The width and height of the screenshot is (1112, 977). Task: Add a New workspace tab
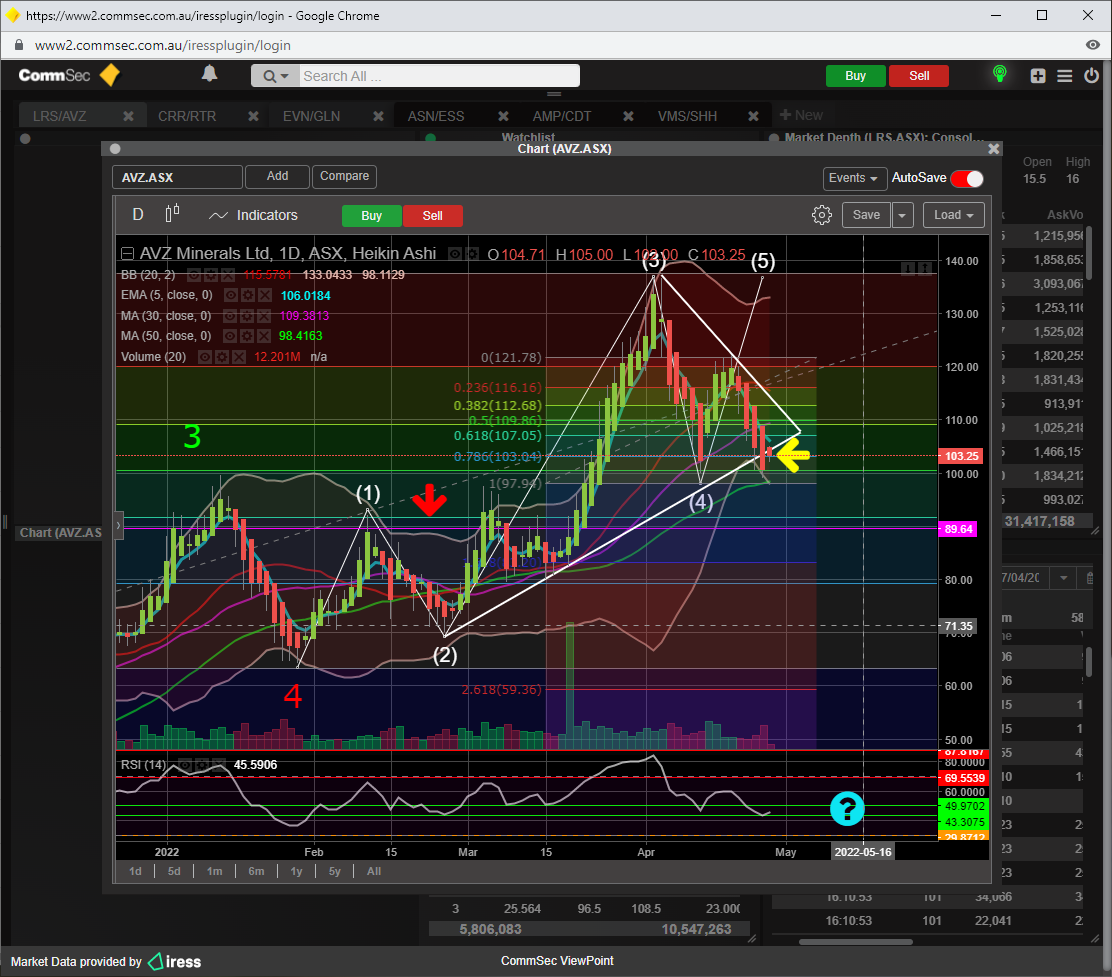pos(801,115)
